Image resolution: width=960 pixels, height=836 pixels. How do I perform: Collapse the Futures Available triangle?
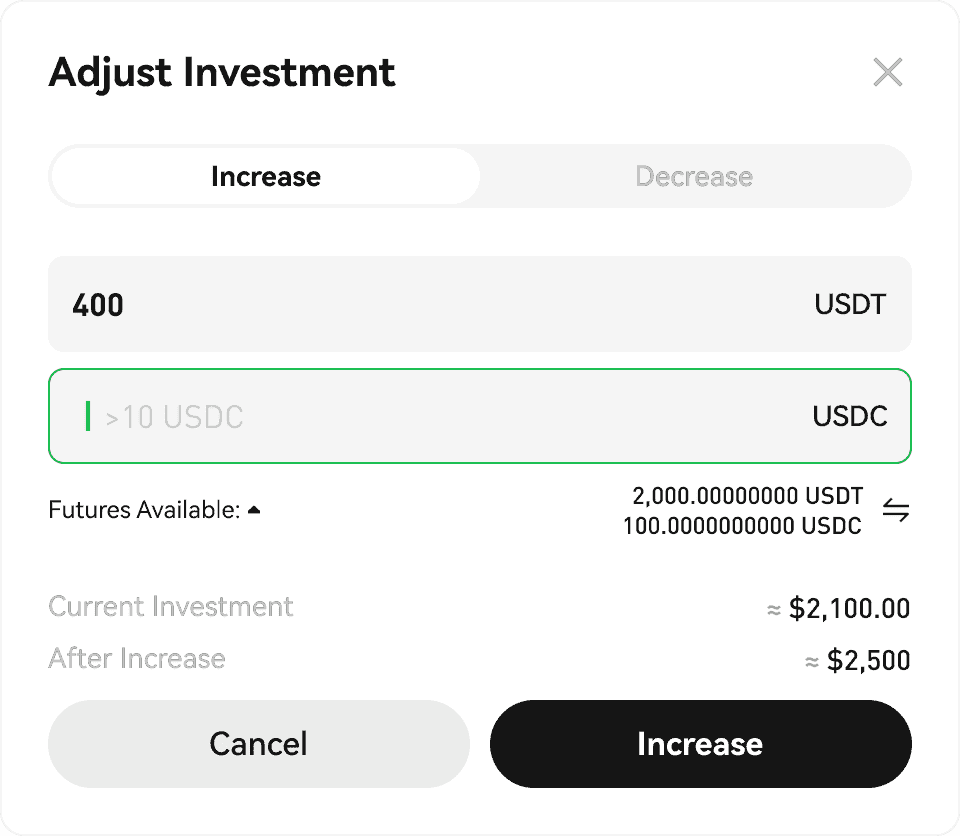click(255, 510)
